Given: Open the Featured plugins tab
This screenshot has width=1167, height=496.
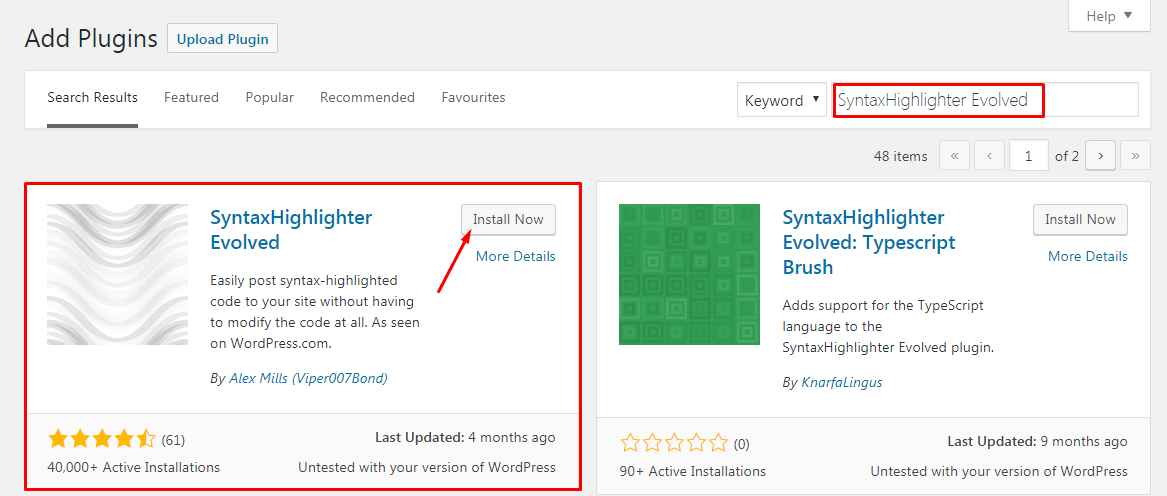Looking at the screenshot, I should tap(191, 98).
